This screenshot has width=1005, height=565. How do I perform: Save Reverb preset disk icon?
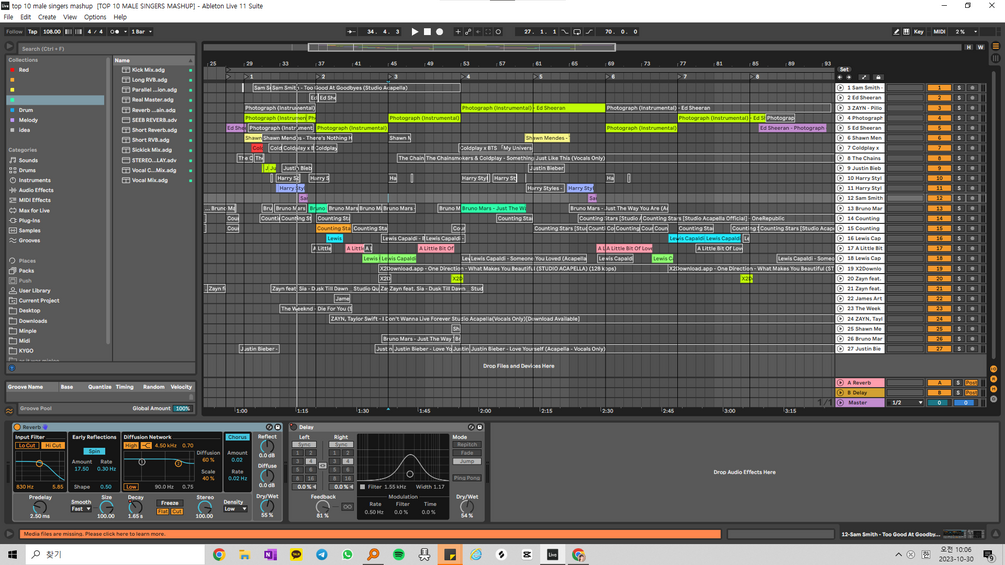[x=278, y=427]
